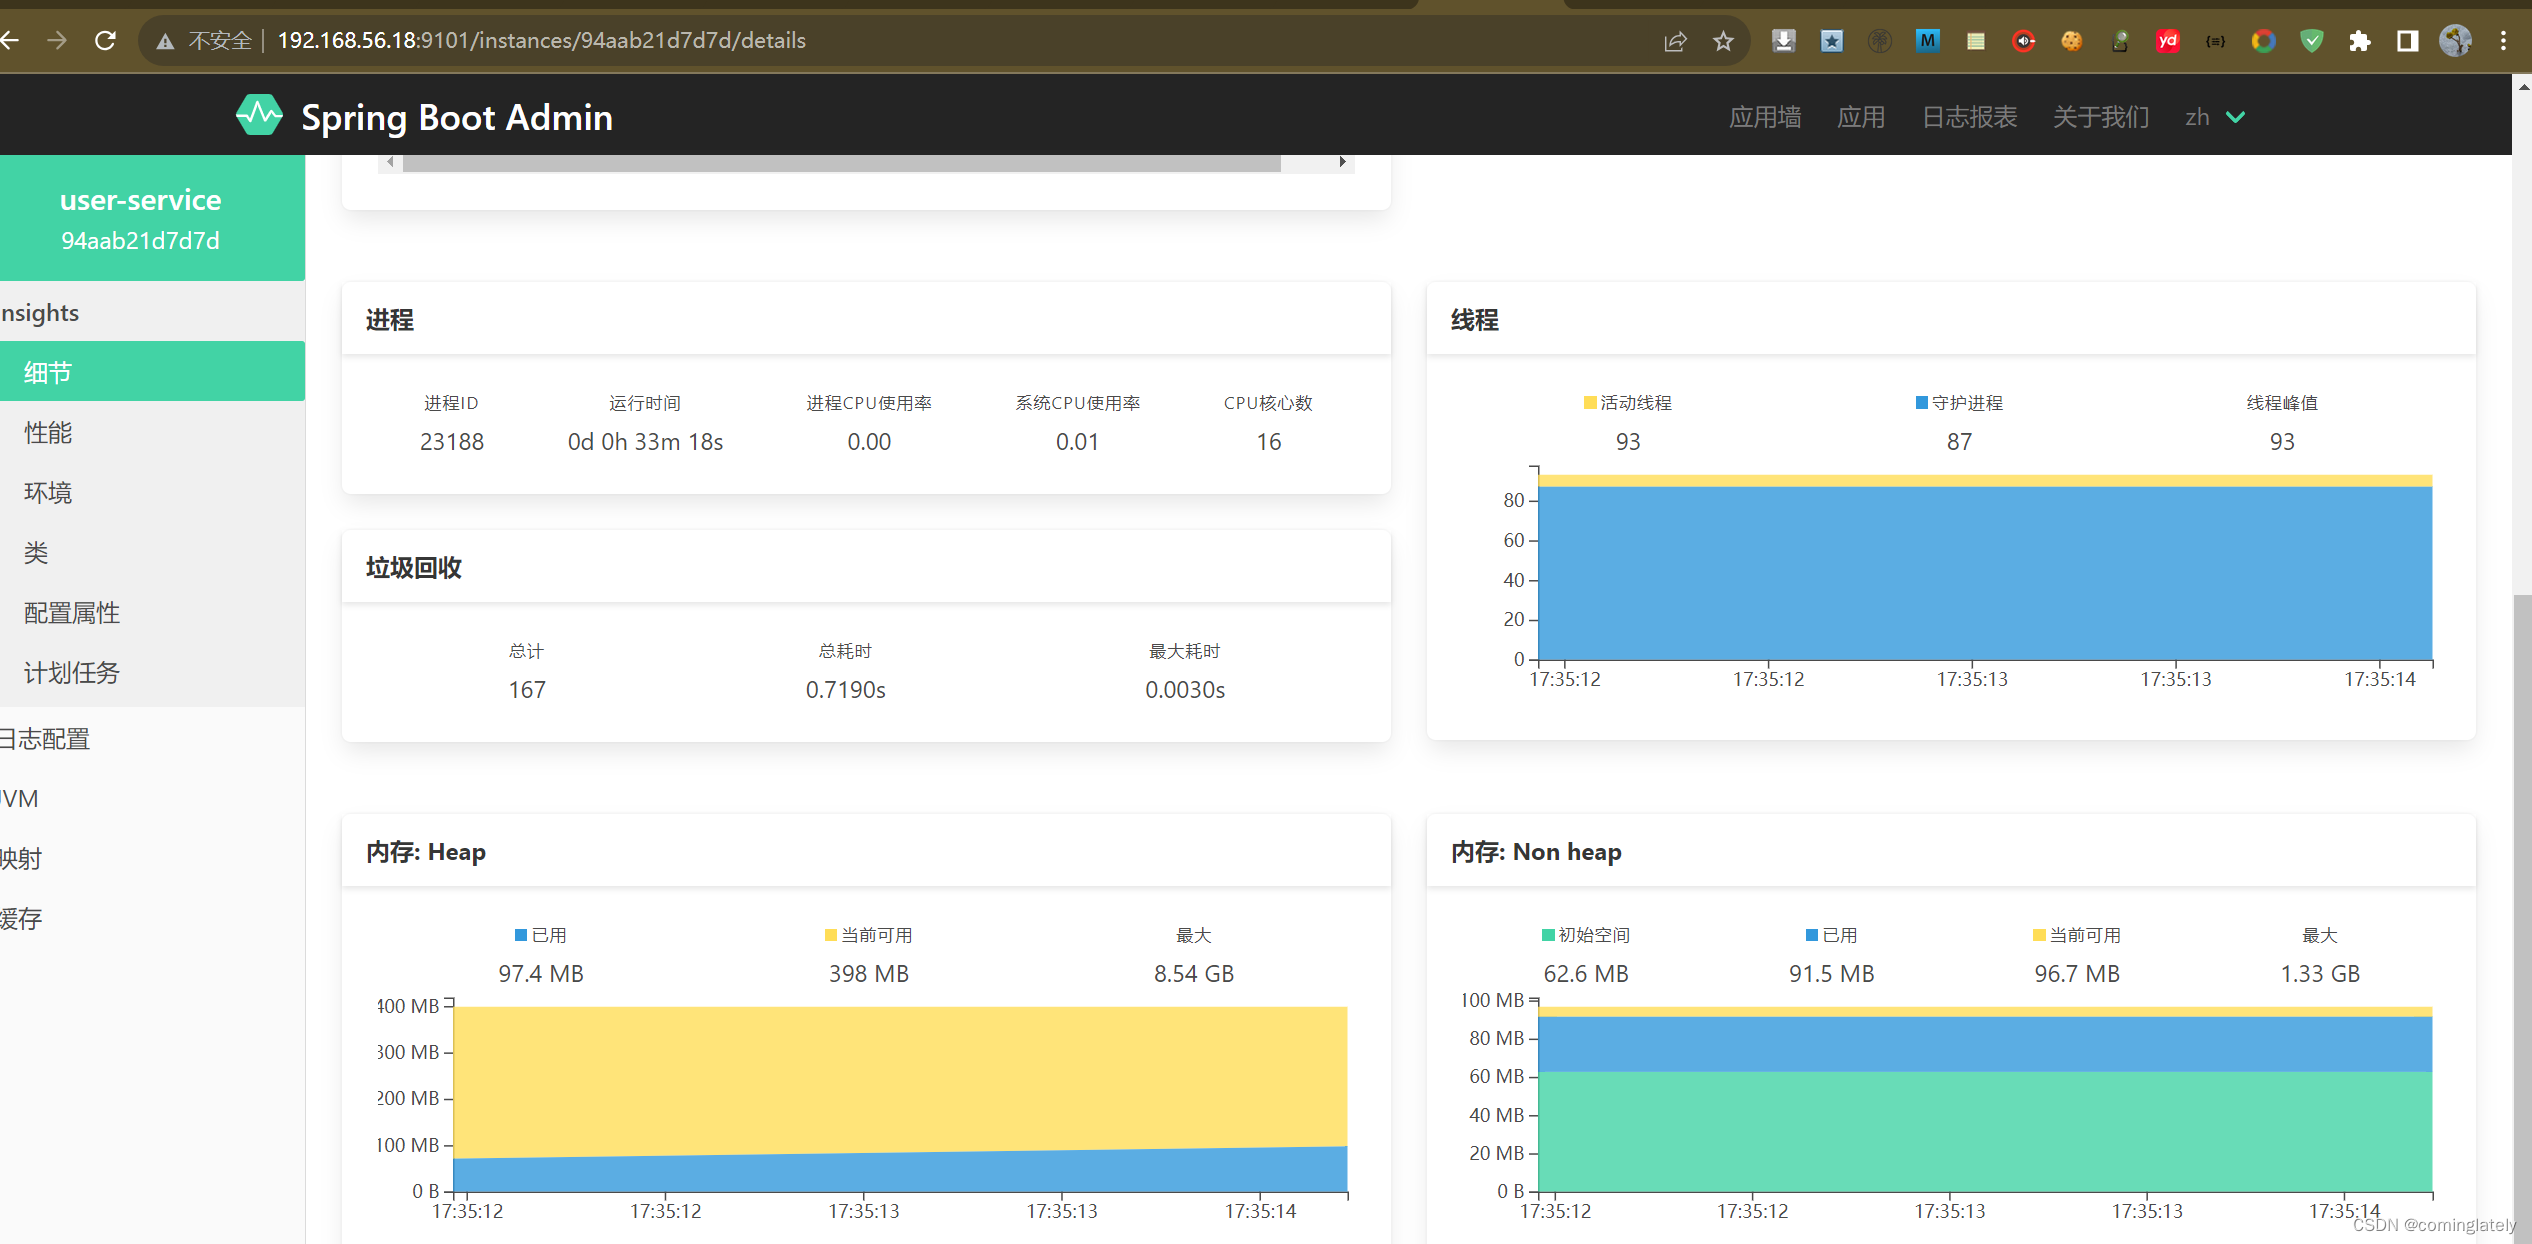Open the colorful circle extension icon
This screenshot has width=2532, height=1244.
click(2263, 41)
